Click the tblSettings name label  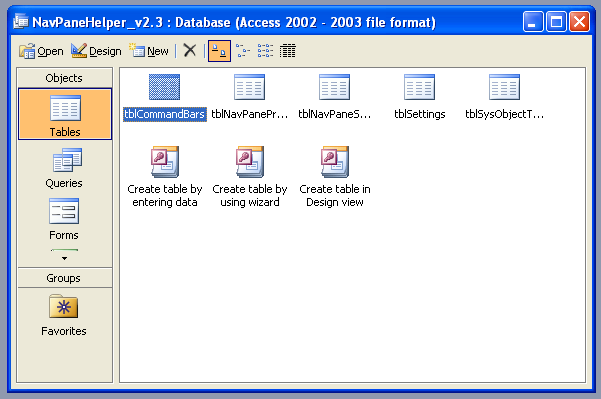[420, 114]
